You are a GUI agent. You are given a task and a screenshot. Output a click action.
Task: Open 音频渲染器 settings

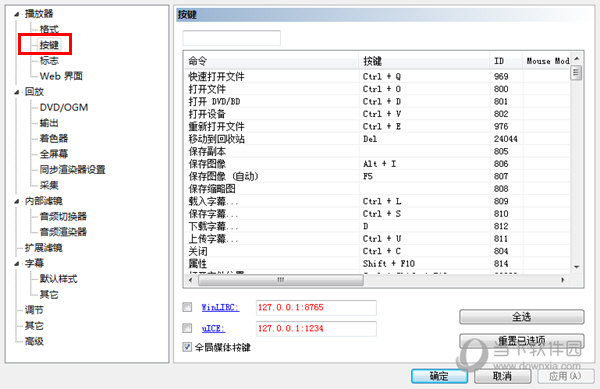[63, 232]
